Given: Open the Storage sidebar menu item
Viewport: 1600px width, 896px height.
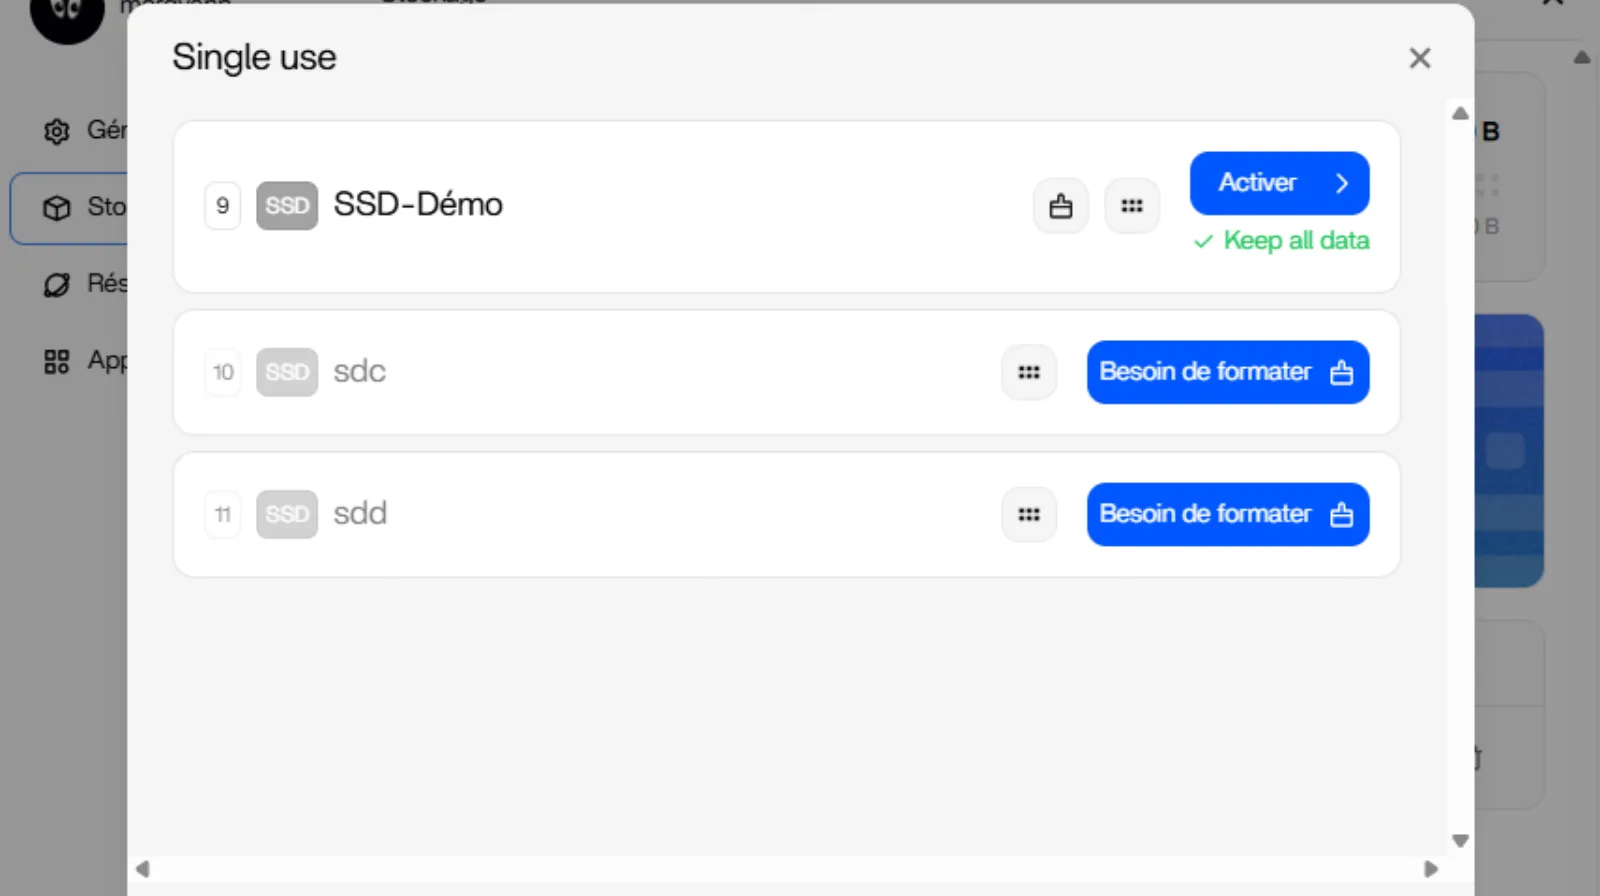Looking at the screenshot, I should pos(70,207).
